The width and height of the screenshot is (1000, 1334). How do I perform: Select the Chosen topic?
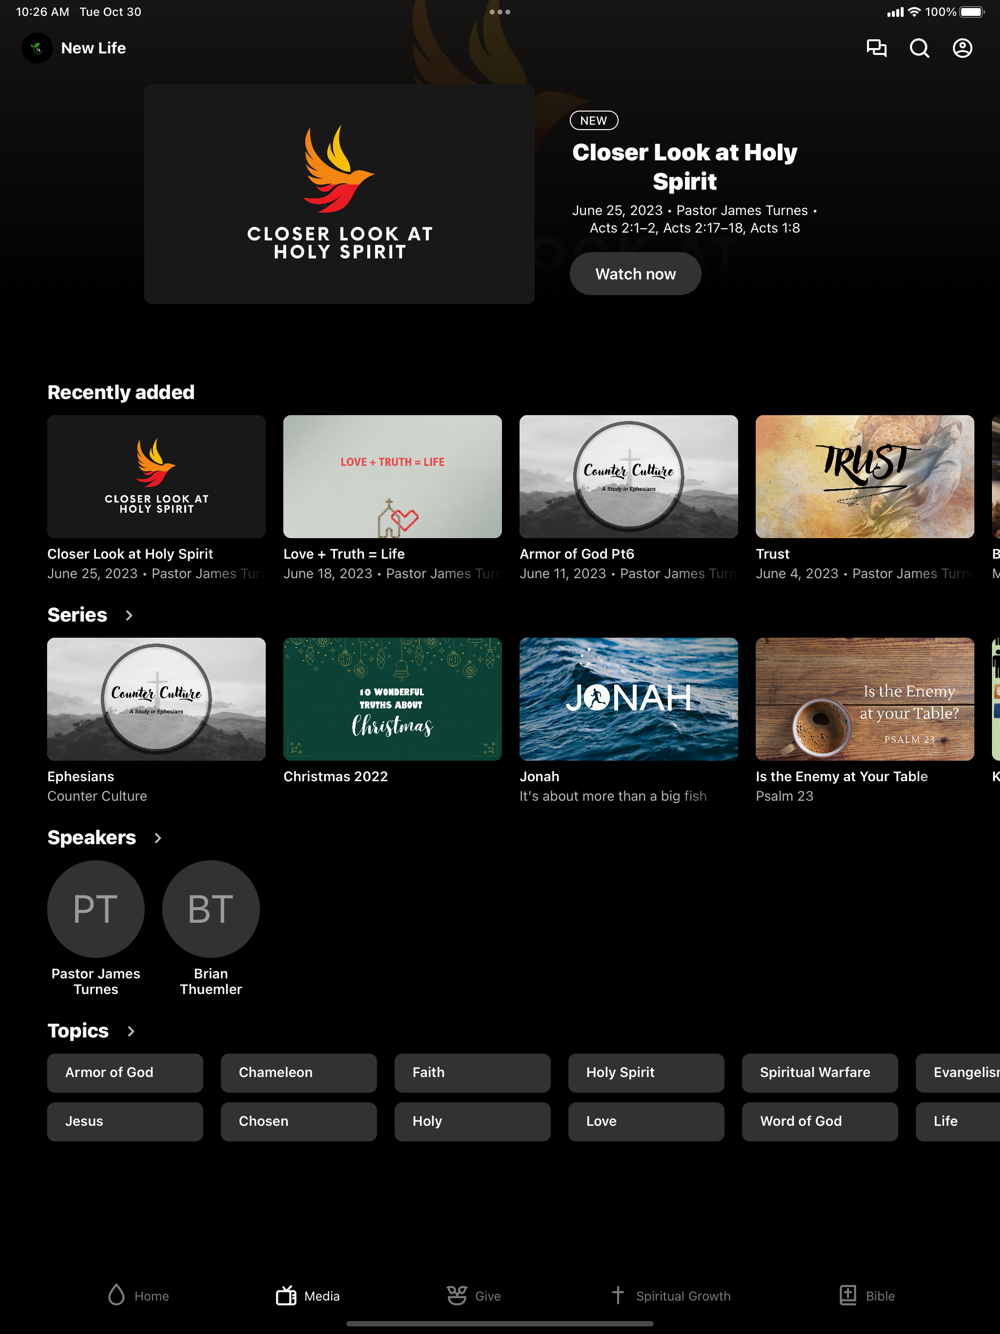(299, 1122)
